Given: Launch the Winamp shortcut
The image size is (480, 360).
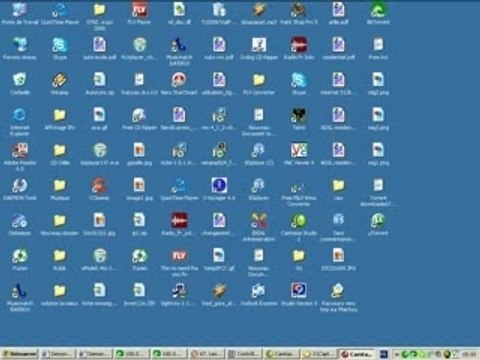Looking at the screenshot, I should click(x=60, y=80).
